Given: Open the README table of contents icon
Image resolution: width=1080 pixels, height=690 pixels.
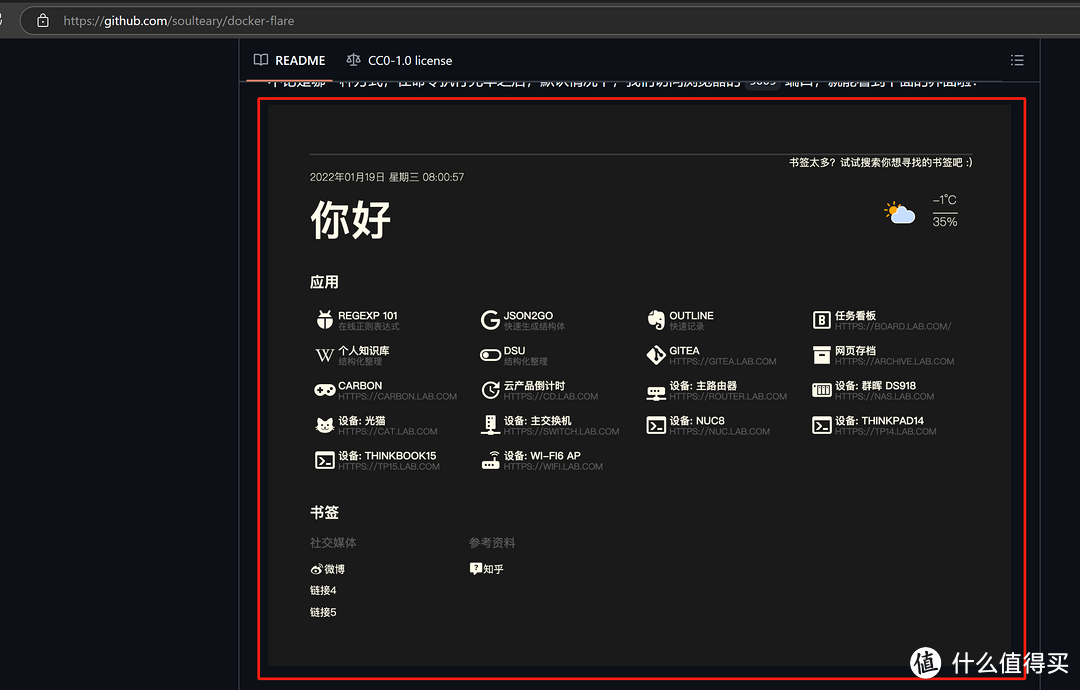Looking at the screenshot, I should pyautogui.click(x=1017, y=60).
